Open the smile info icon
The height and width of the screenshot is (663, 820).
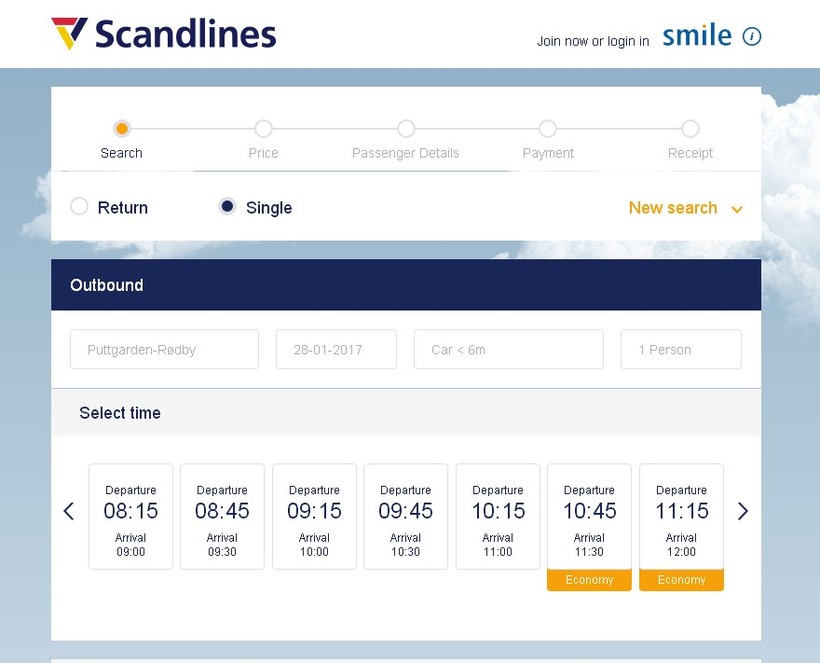click(752, 37)
